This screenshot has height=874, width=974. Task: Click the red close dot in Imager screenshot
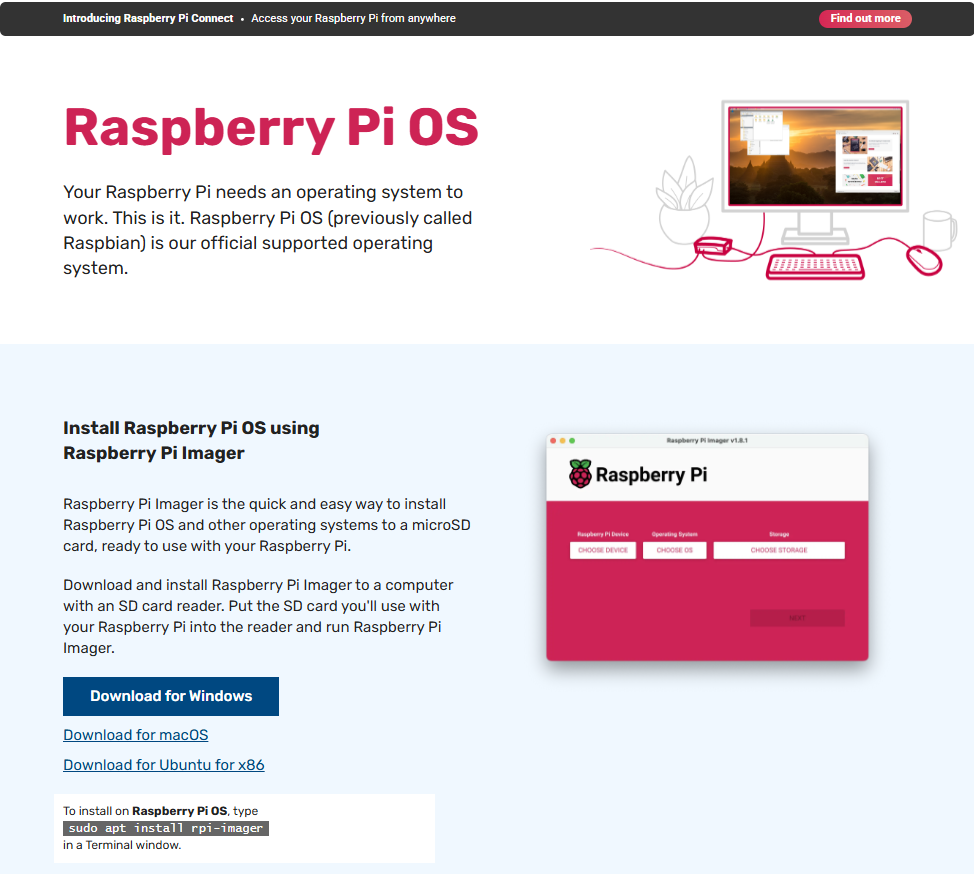pos(553,440)
